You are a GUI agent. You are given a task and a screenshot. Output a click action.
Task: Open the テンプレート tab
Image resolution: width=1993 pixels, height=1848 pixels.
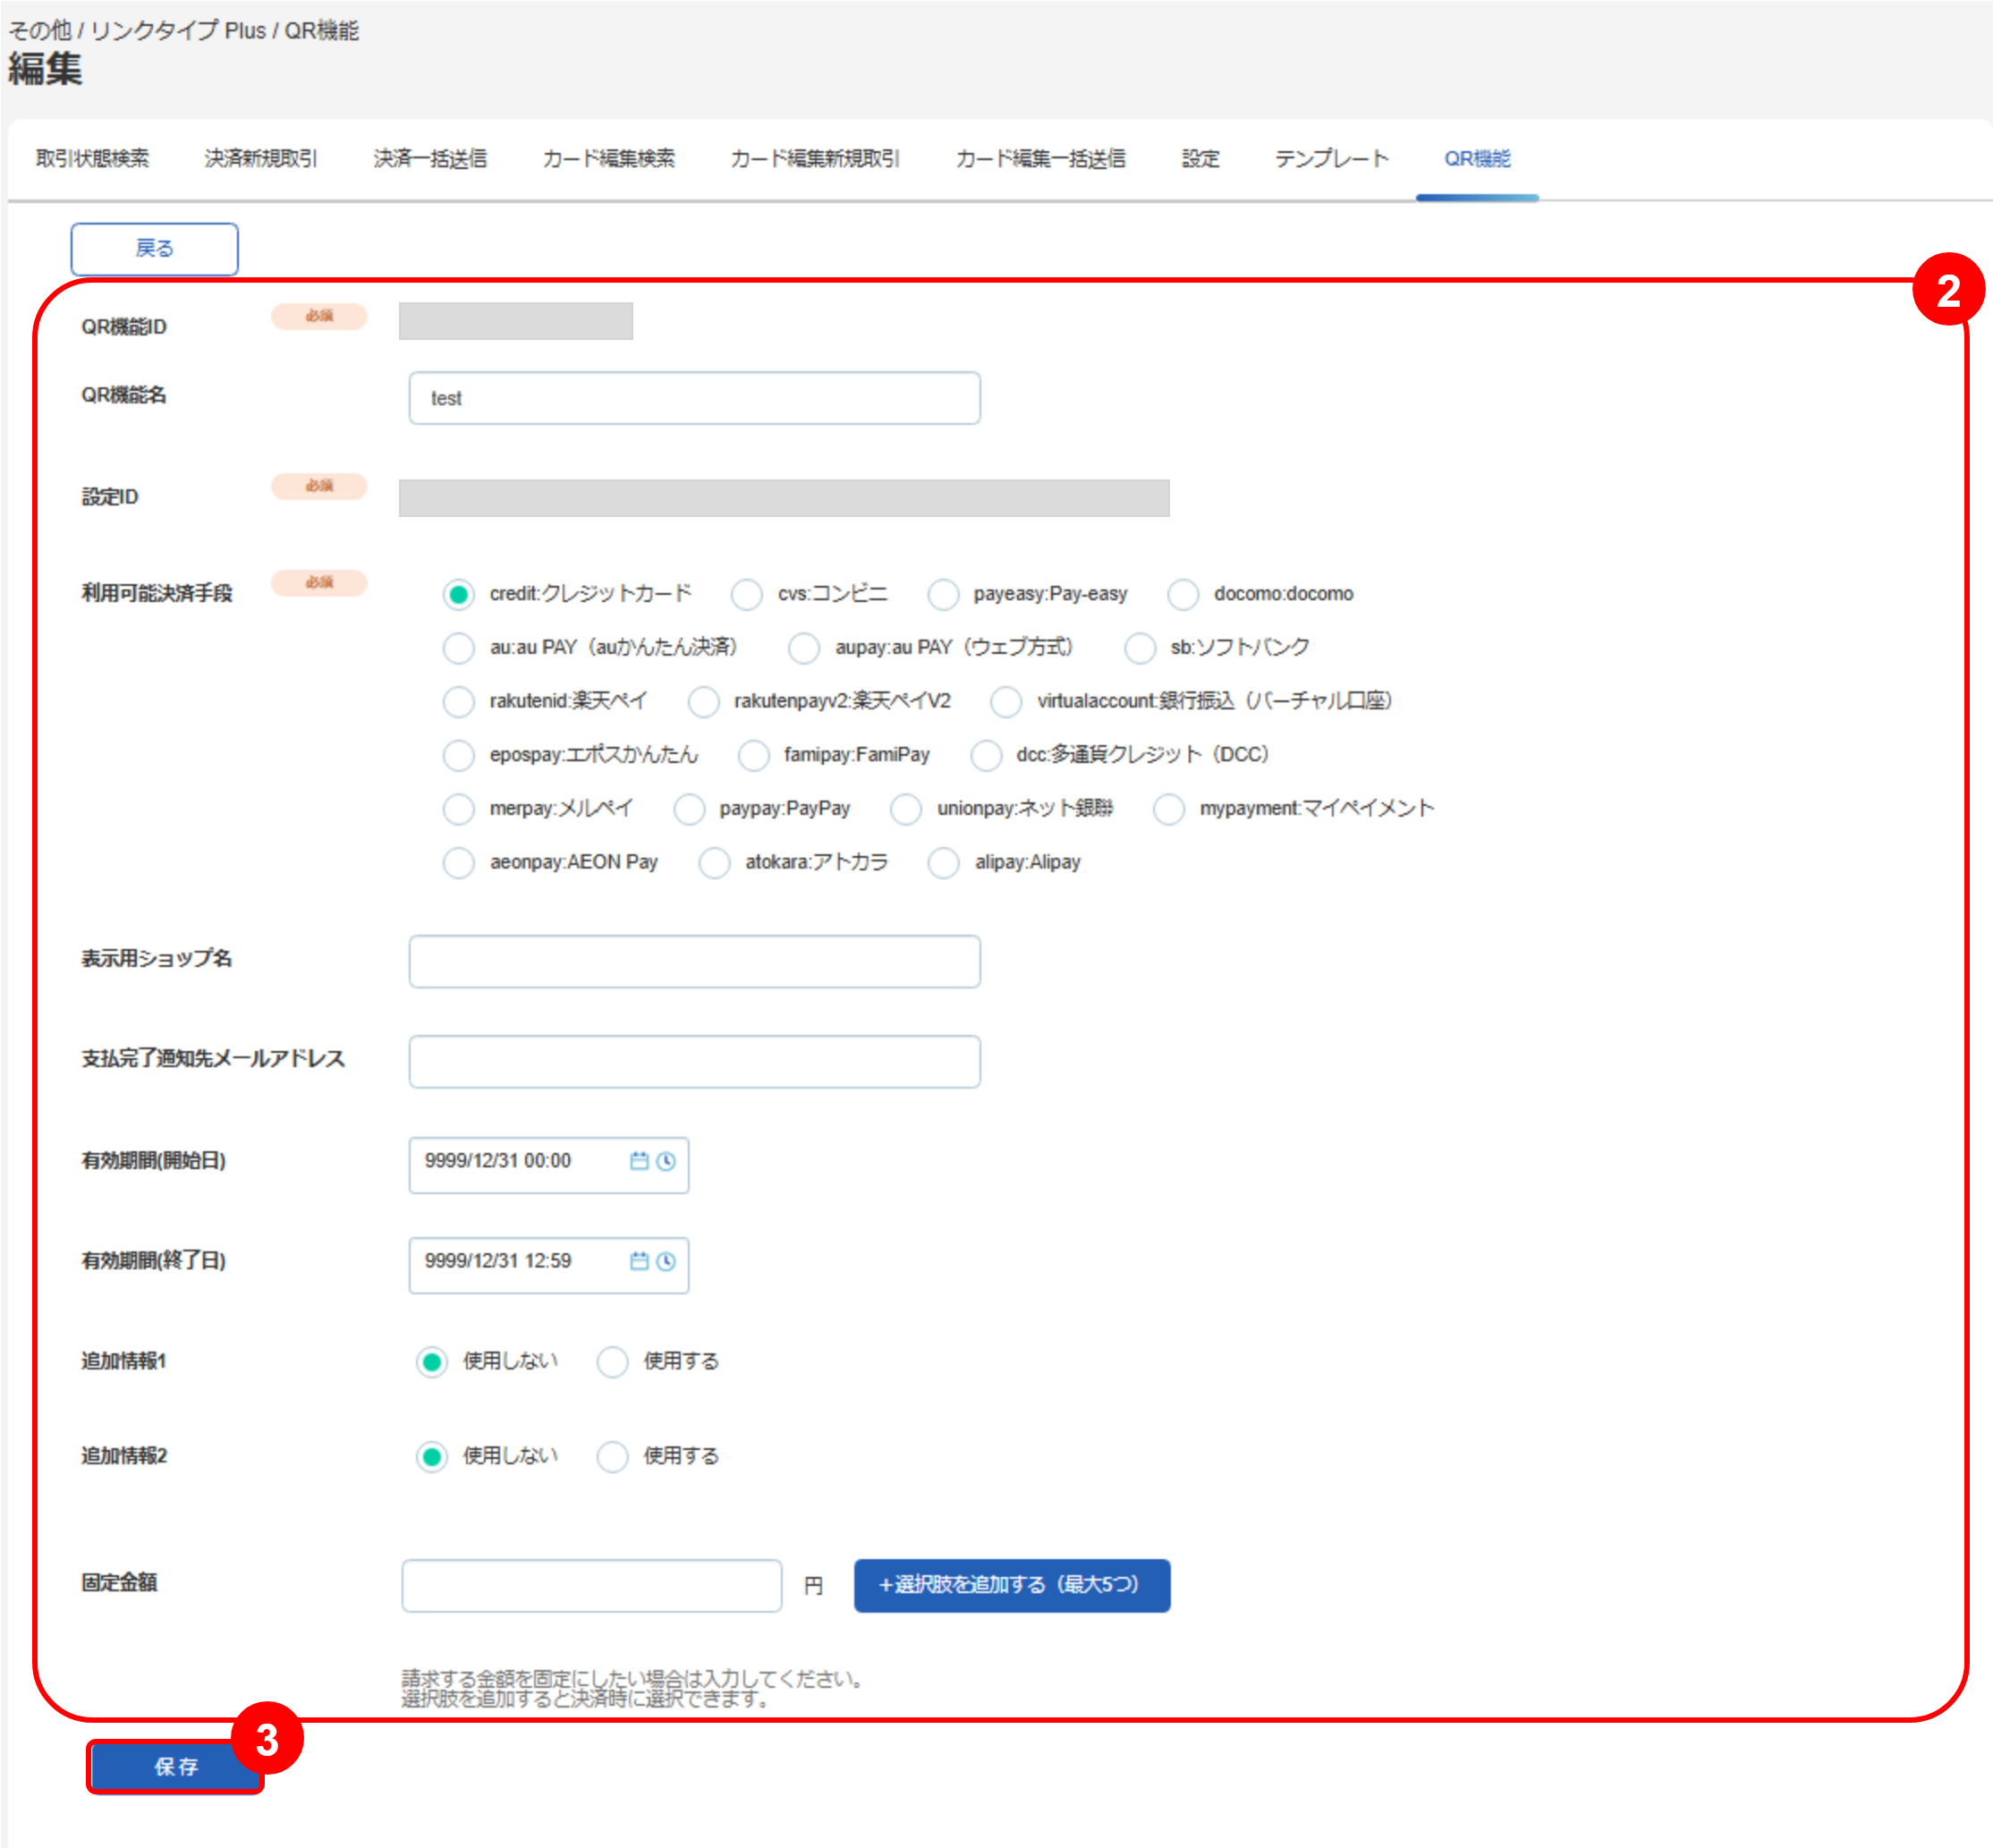point(1332,159)
